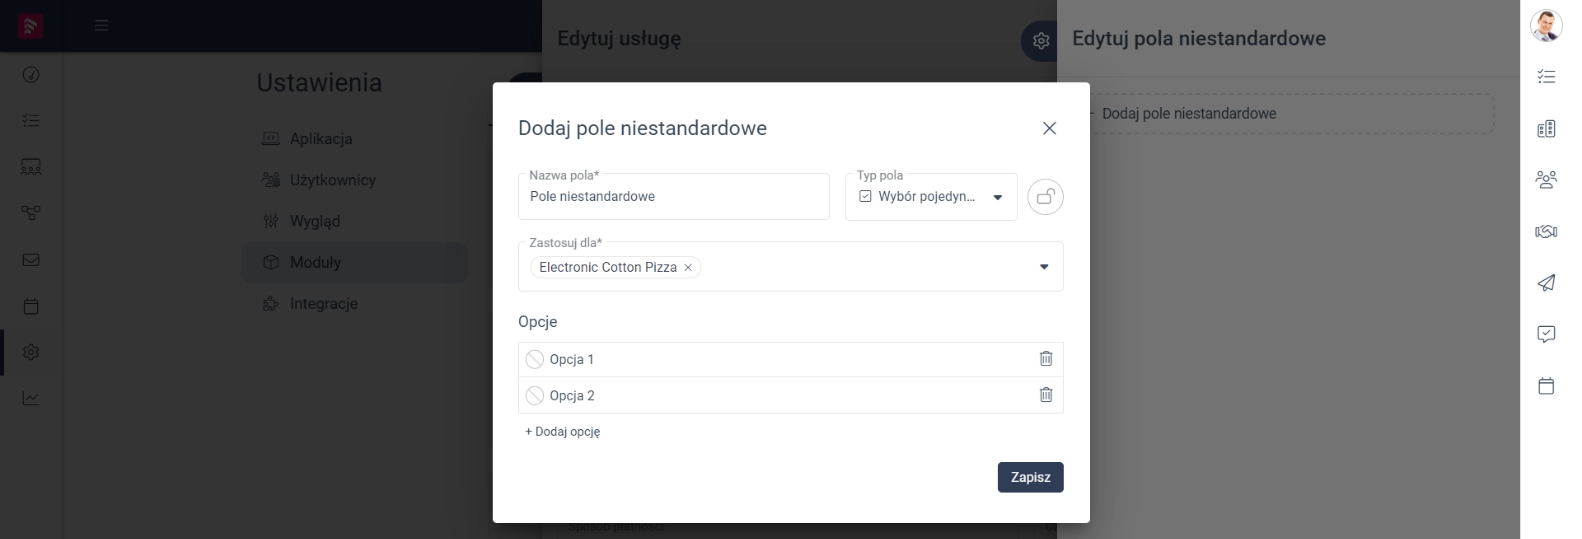Image resolution: width=1582 pixels, height=539 pixels.
Task: Click the app logo in top-left corner
Action: [x=31, y=25]
